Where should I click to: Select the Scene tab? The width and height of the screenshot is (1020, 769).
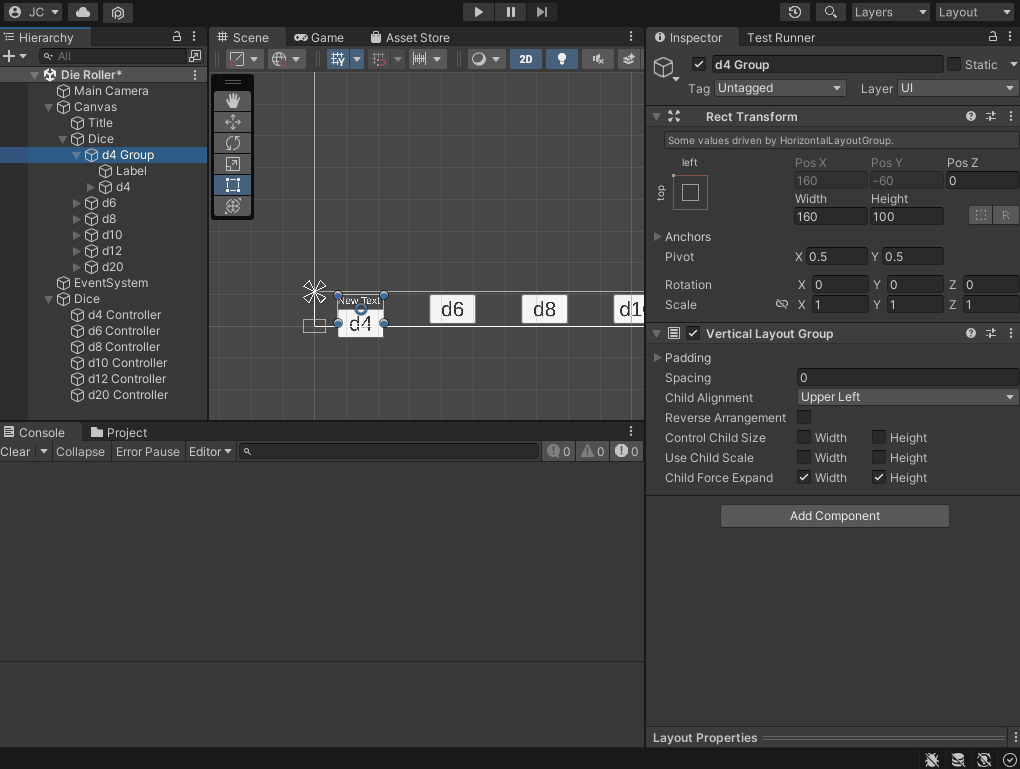243,38
